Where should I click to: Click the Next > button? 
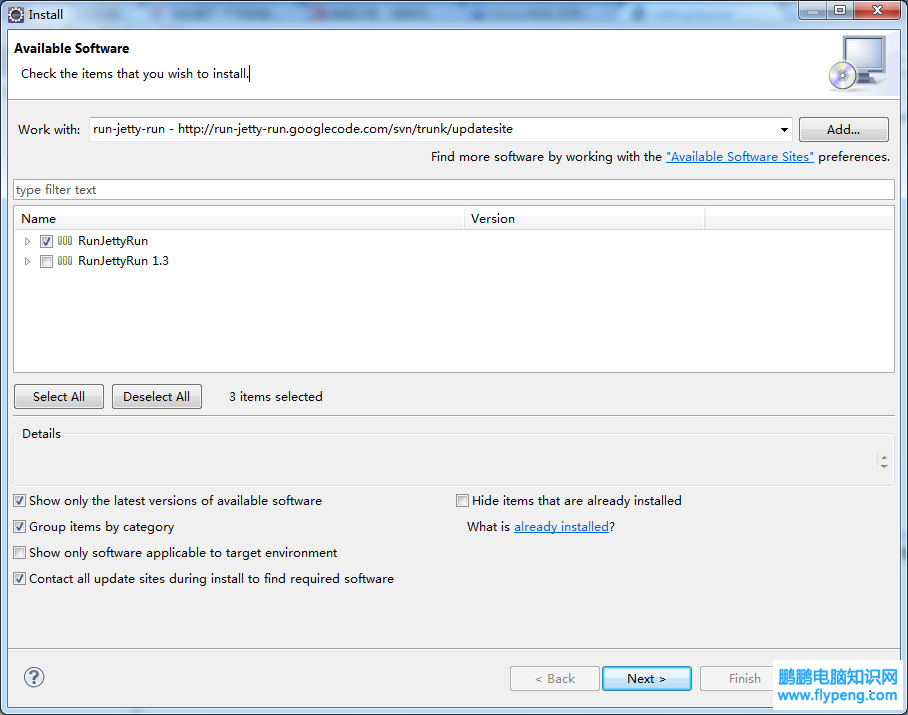point(647,679)
